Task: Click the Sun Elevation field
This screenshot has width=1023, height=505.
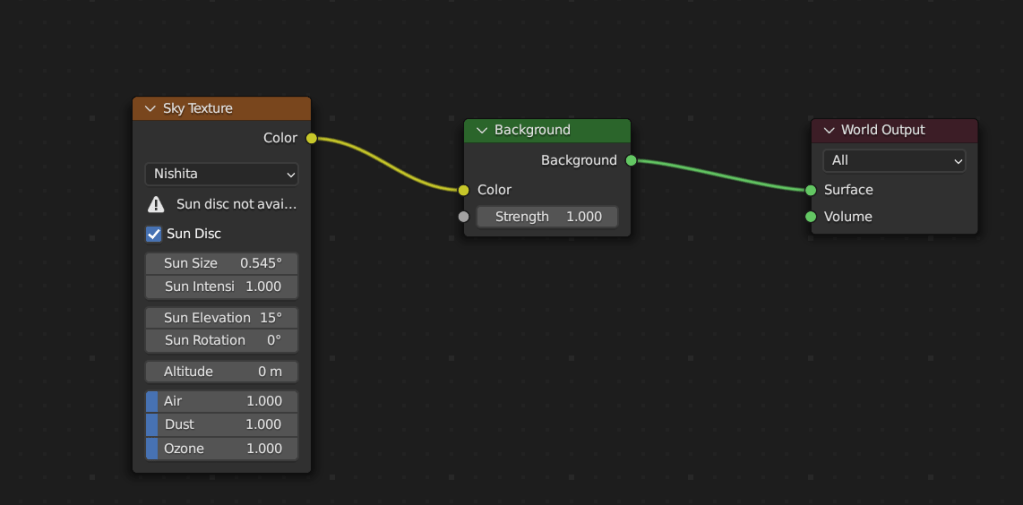Action: (221, 317)
